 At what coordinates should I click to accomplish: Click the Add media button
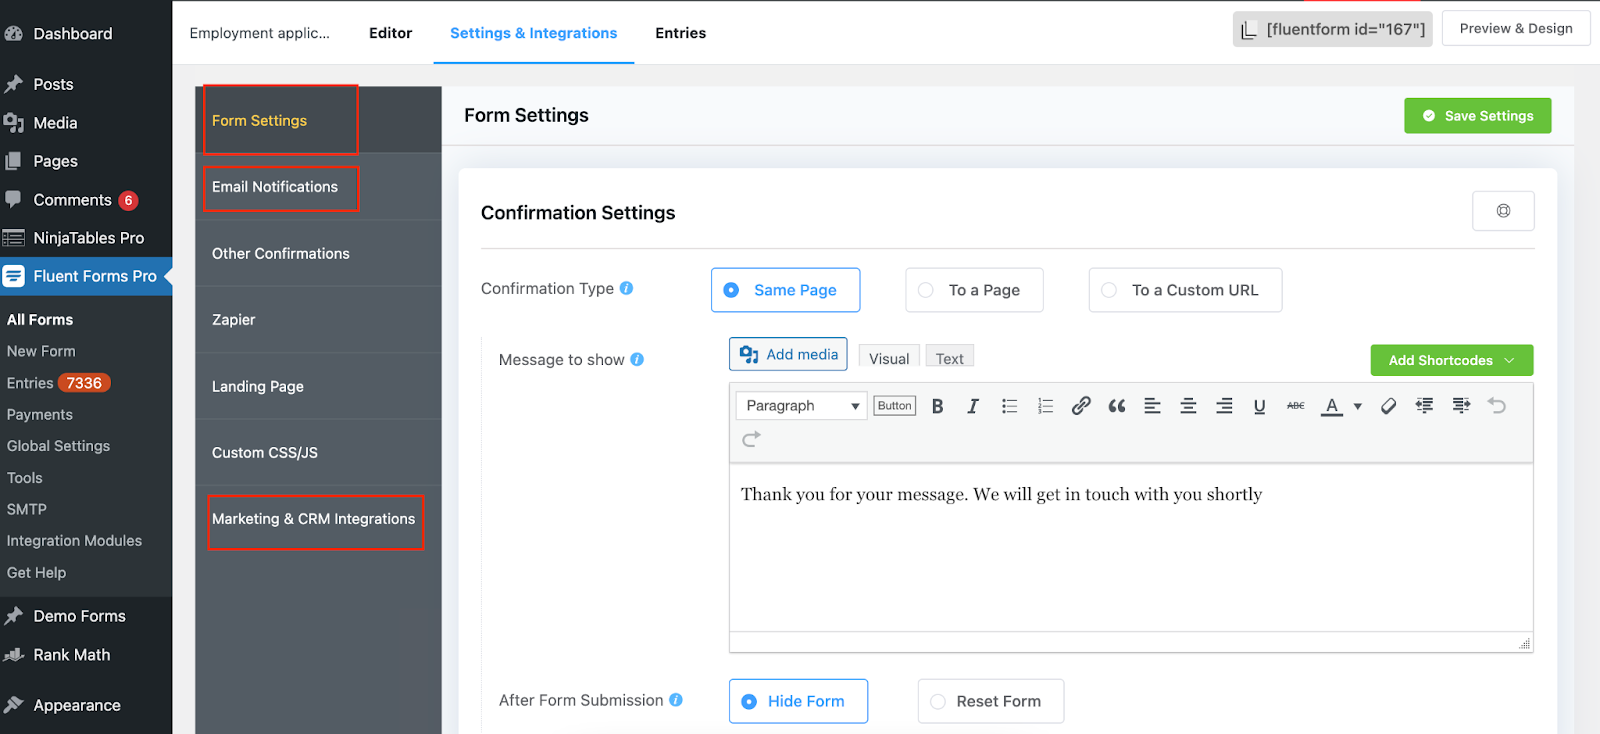tap(788, 355)
